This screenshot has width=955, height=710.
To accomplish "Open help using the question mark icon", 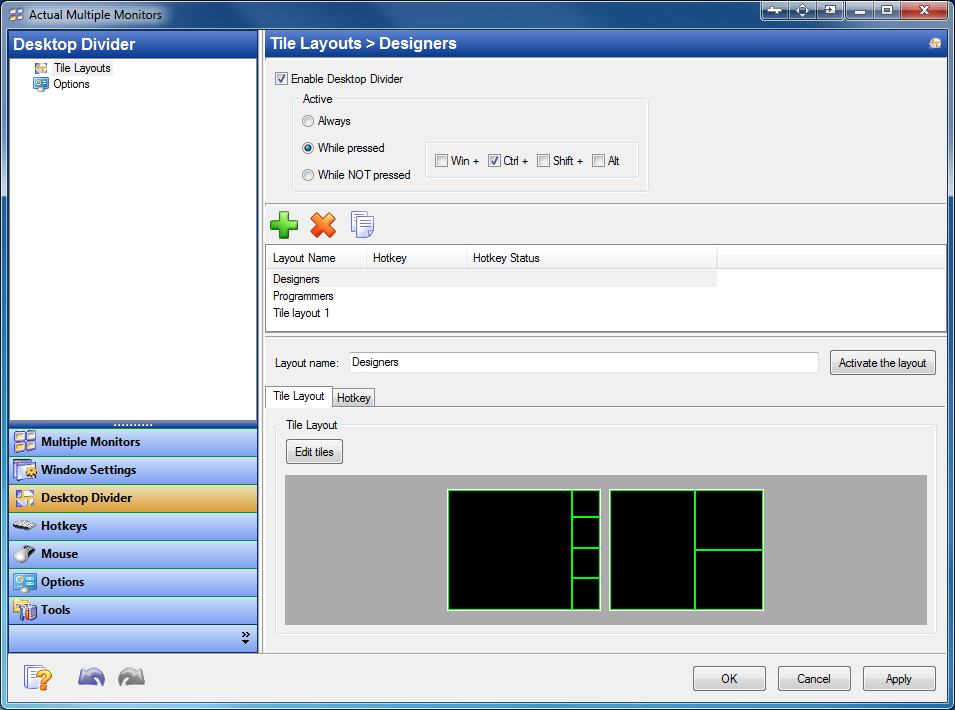I will 38,677.
